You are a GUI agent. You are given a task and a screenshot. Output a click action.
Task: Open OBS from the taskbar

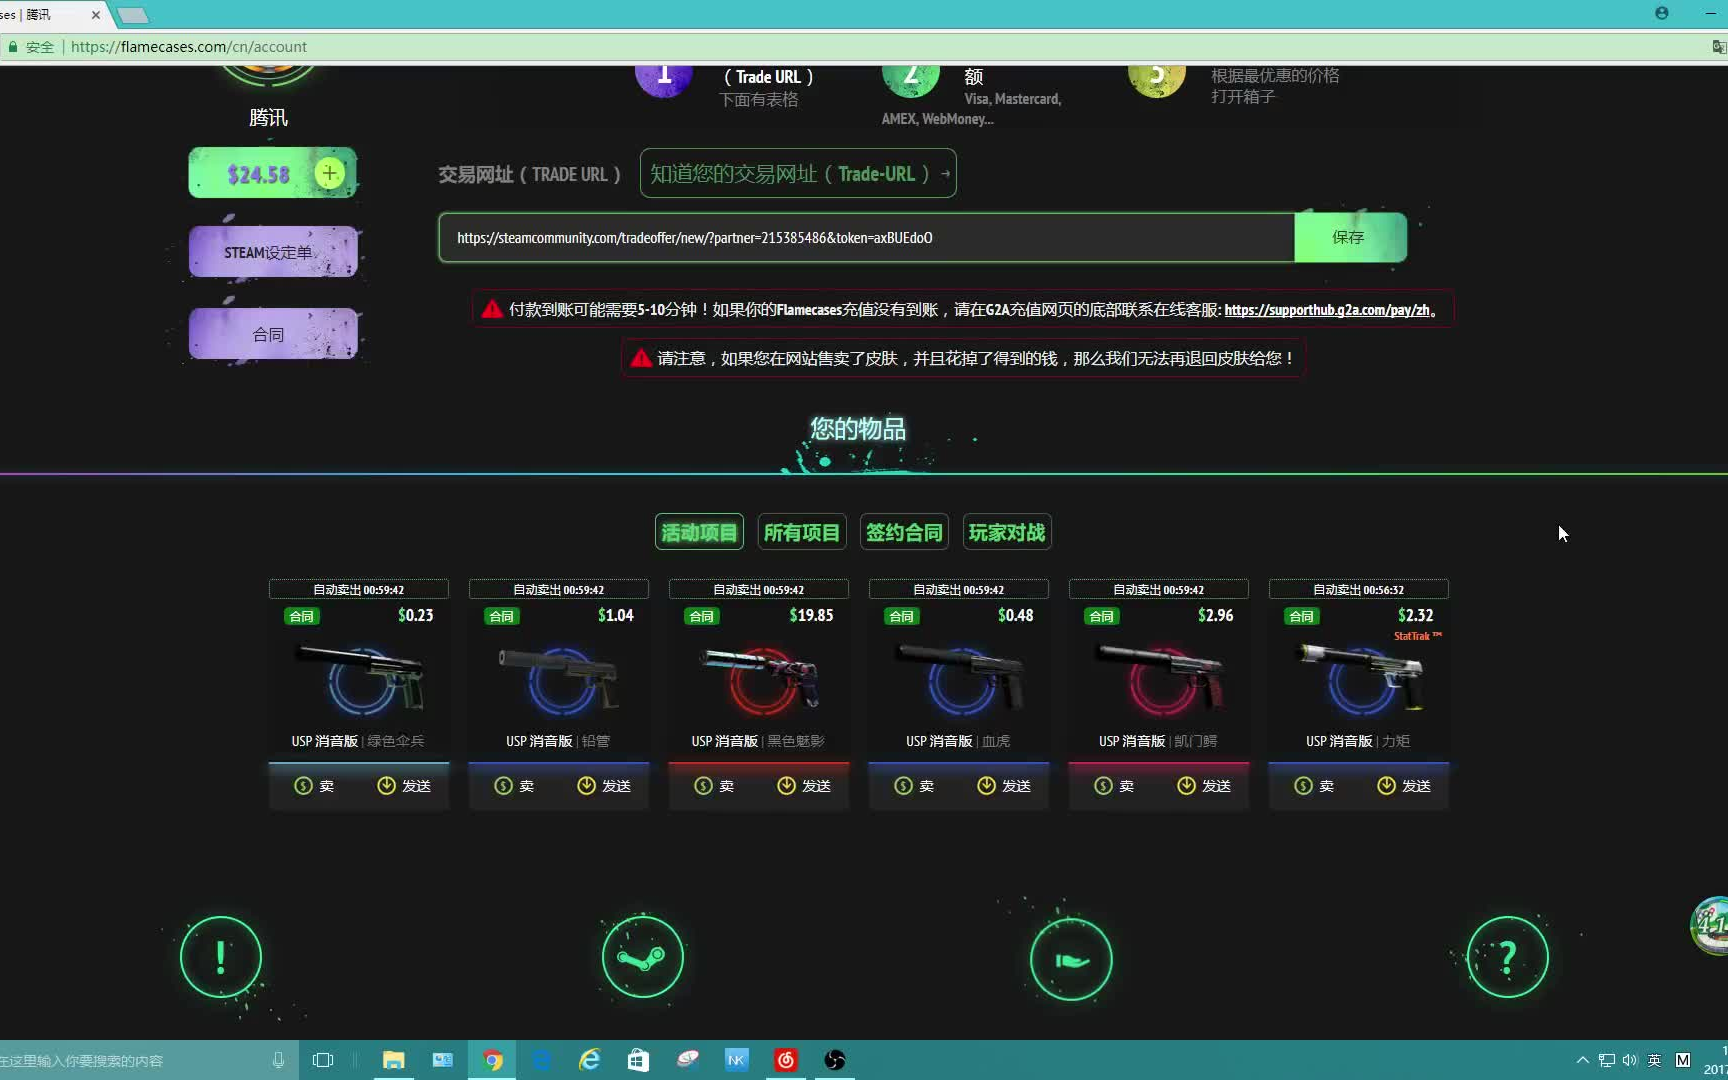point(834,1059)
